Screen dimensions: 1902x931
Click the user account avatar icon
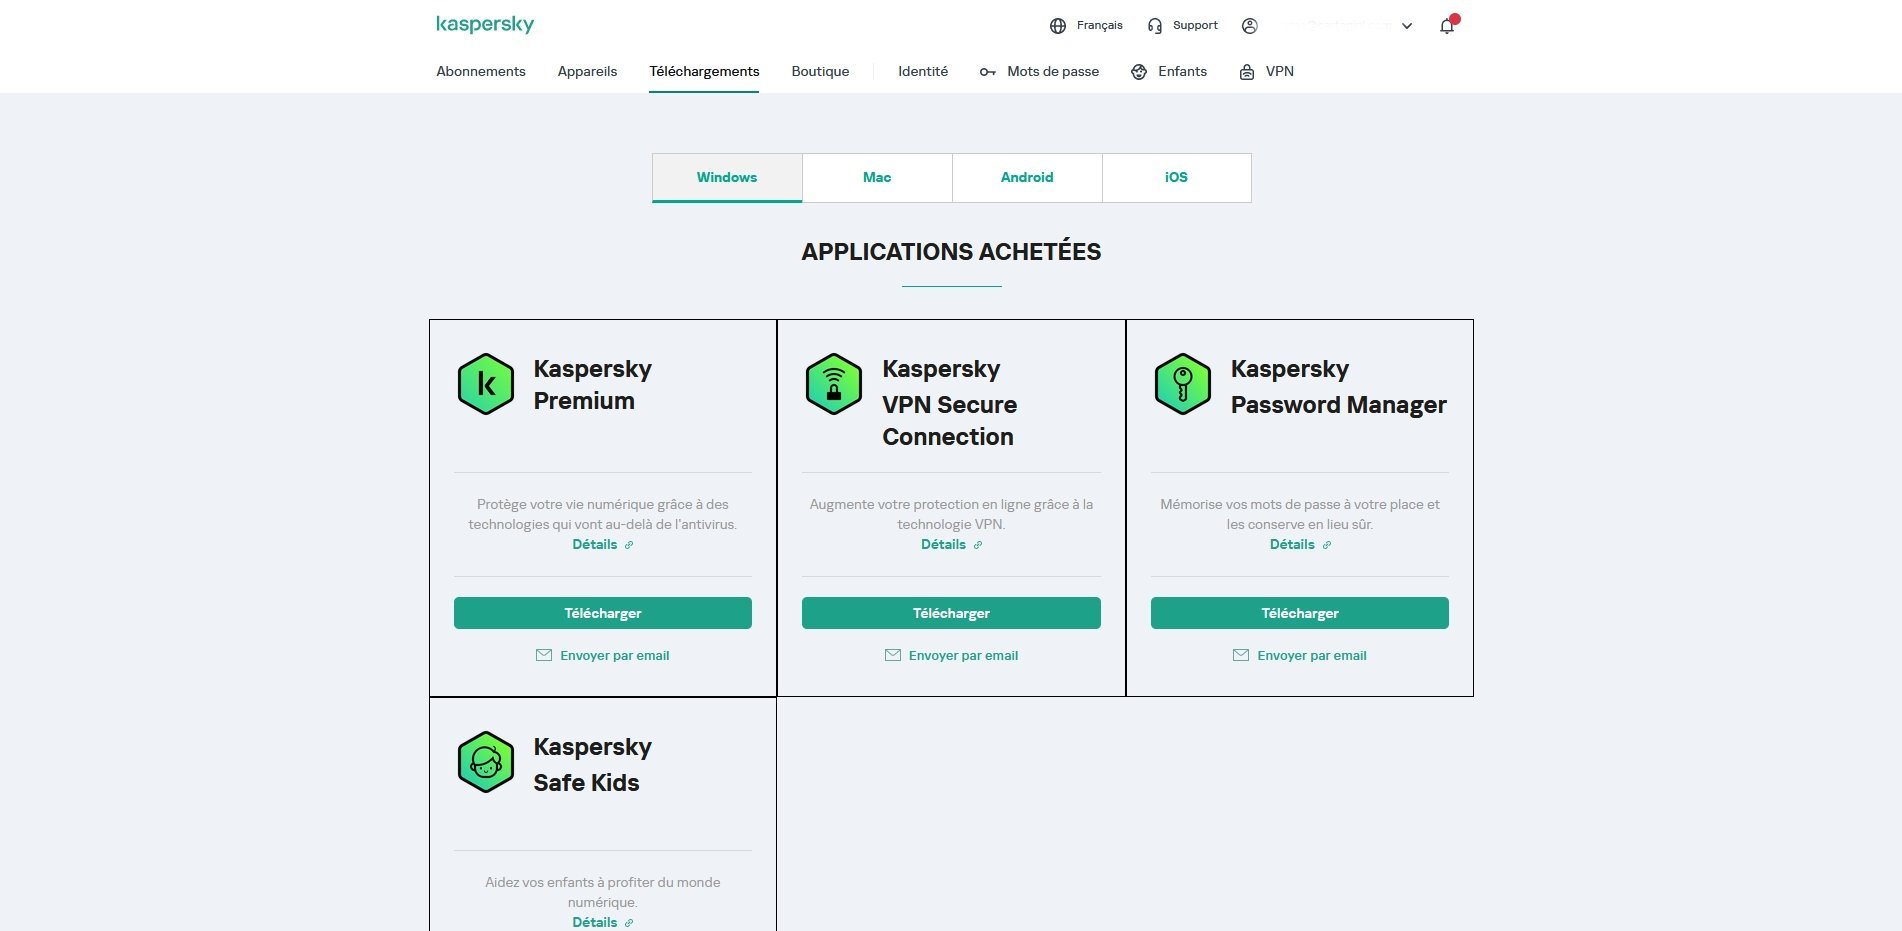(x=1249, y=26)
